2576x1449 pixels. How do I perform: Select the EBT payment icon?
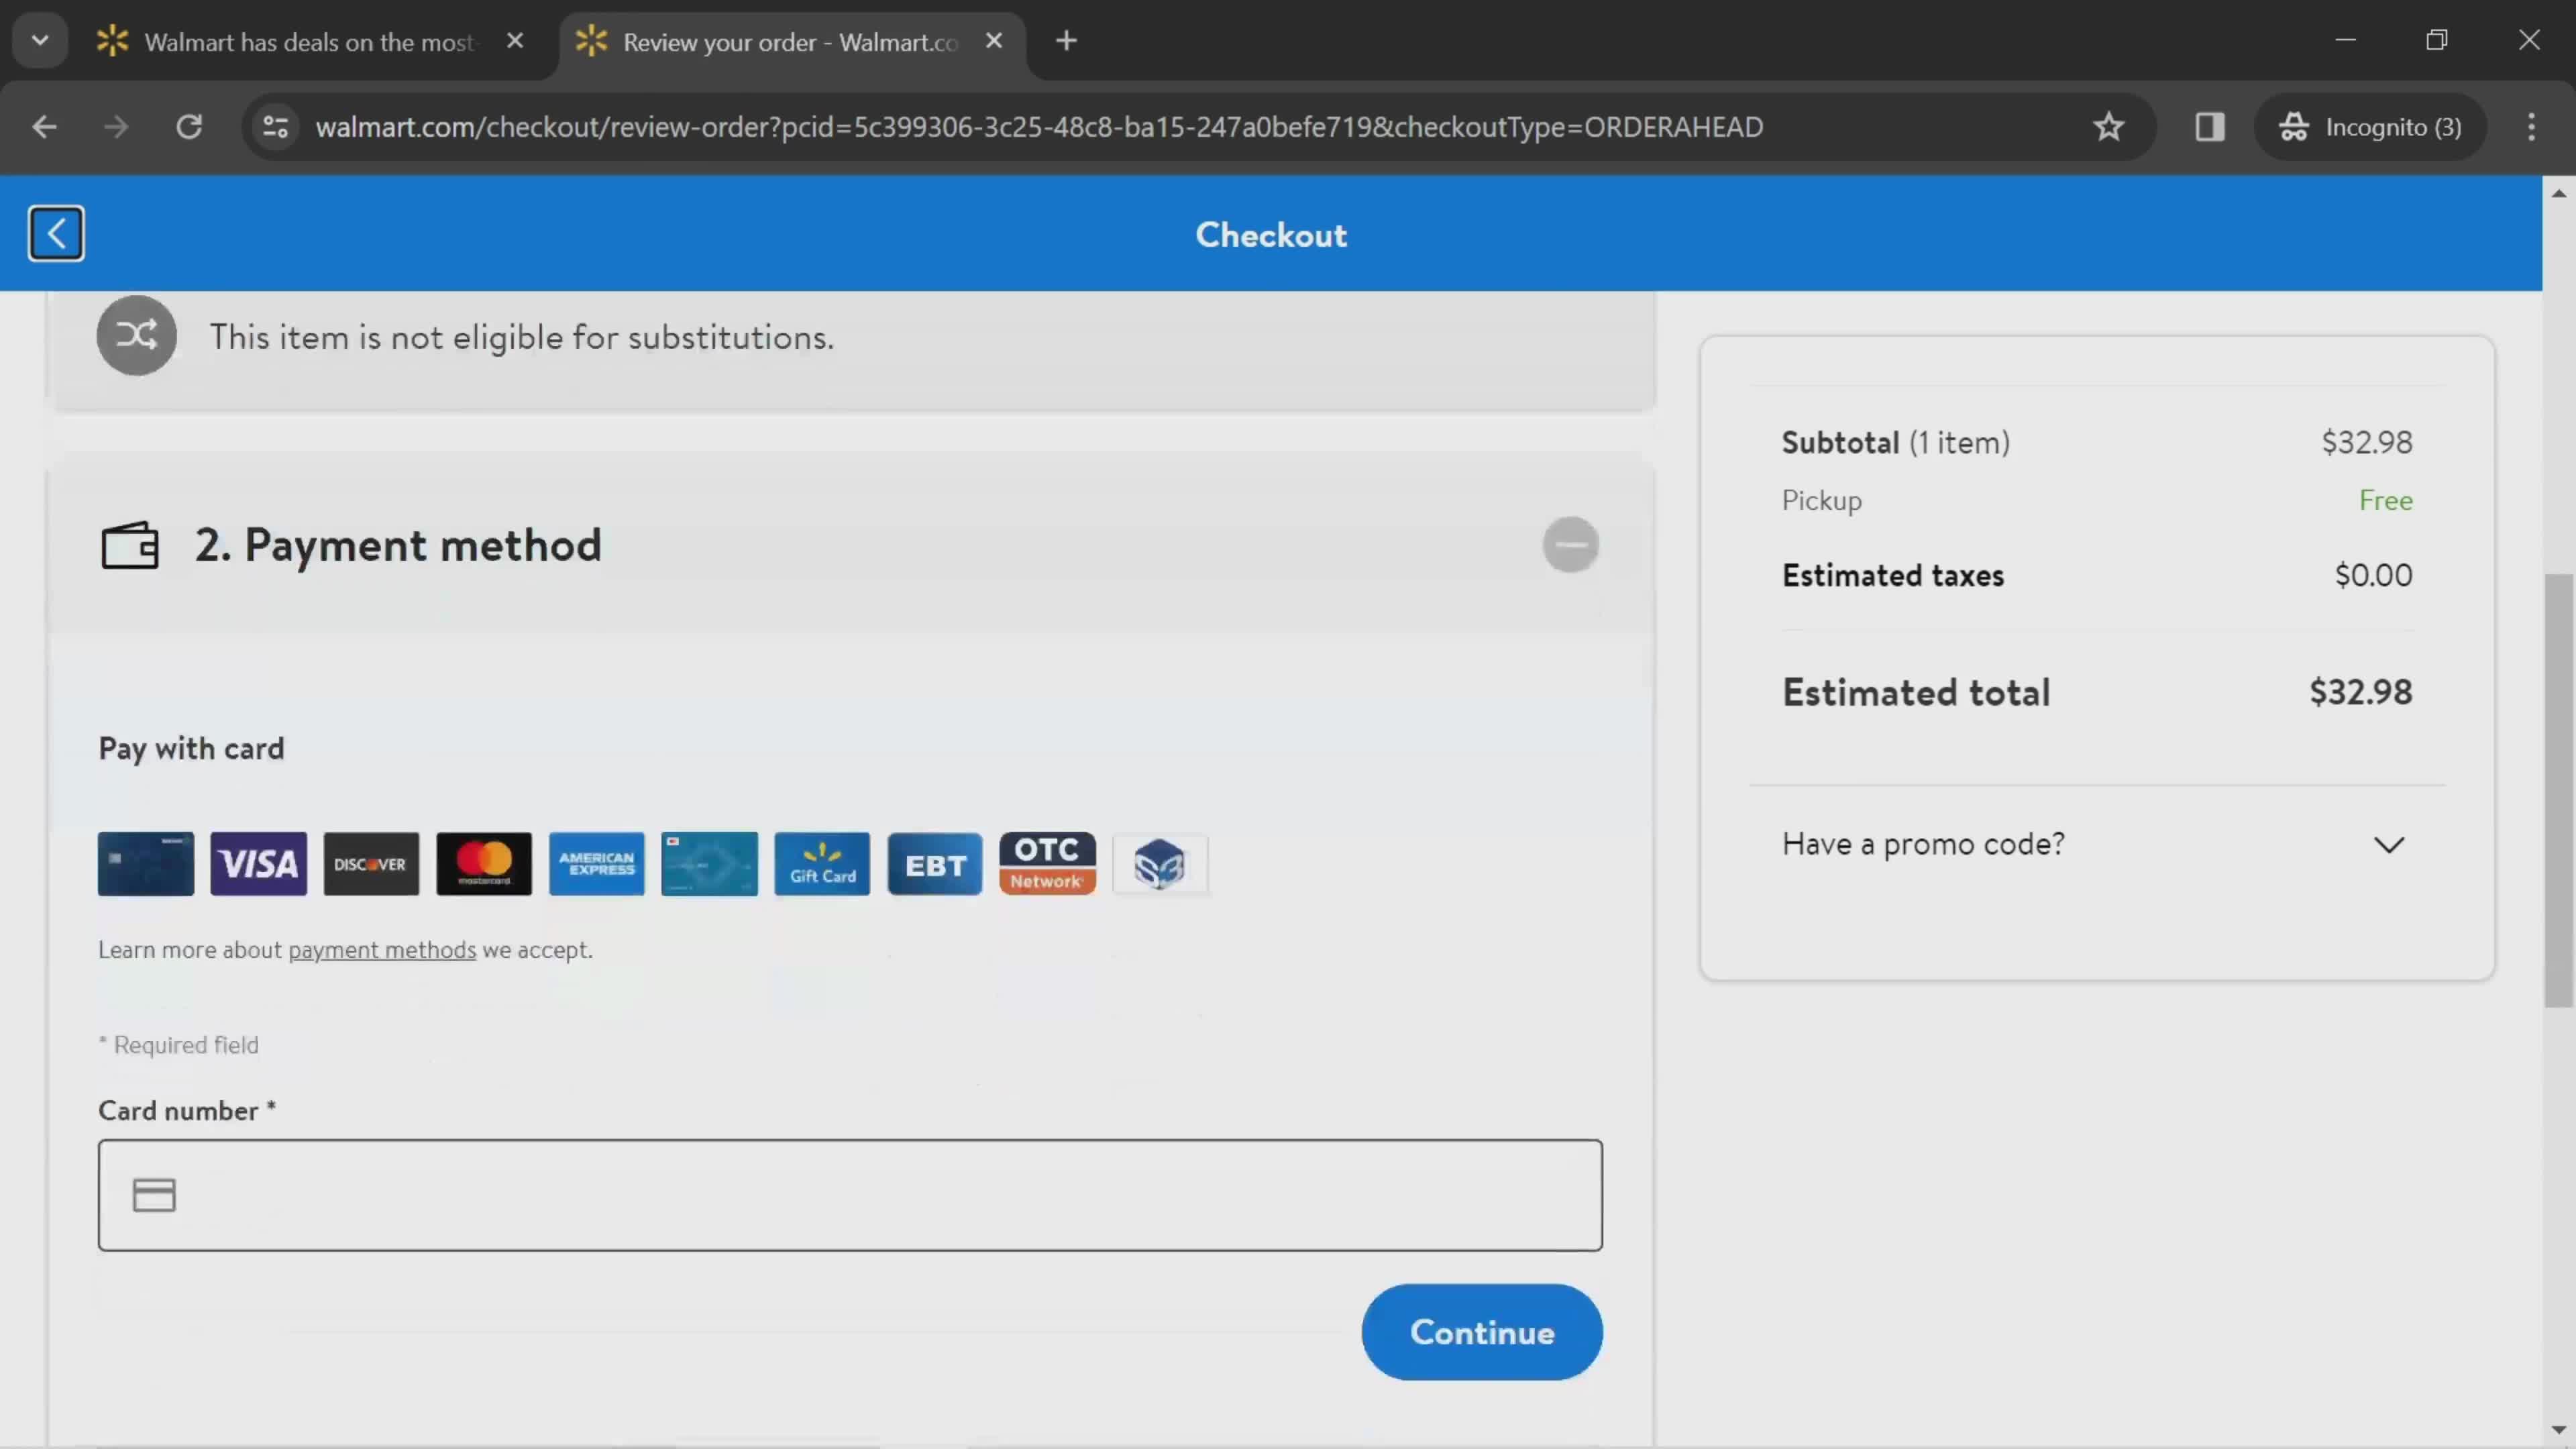click(934, 863)
